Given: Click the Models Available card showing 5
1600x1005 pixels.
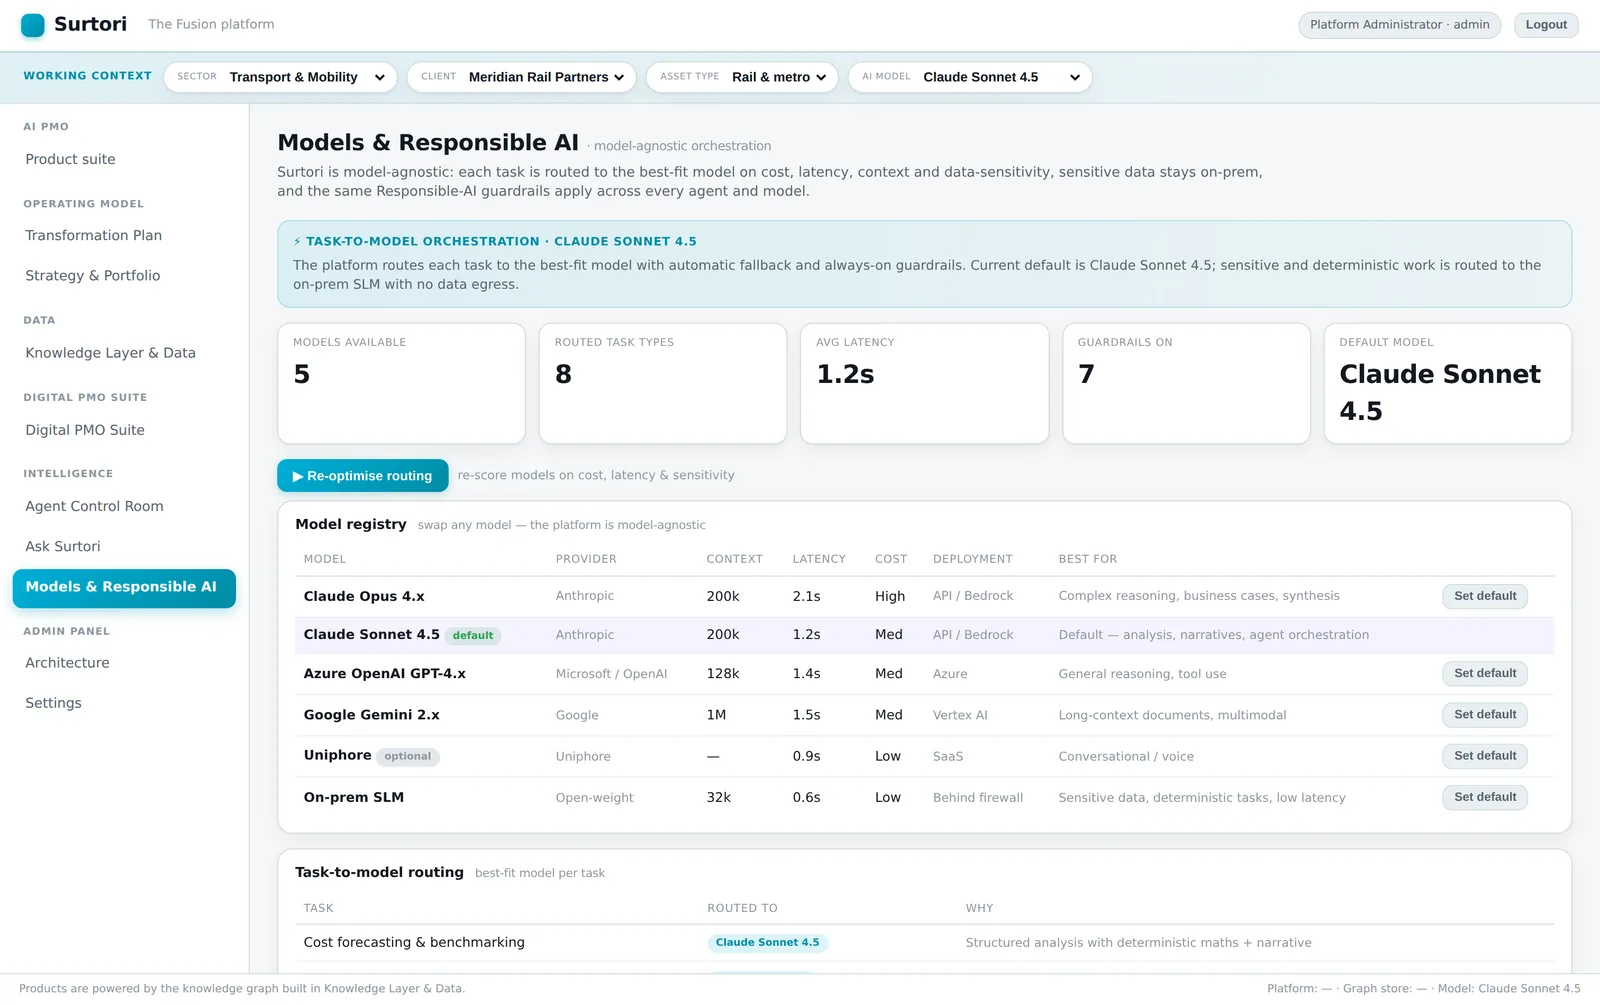Looking at the screenshot, I should click(401, 383).
